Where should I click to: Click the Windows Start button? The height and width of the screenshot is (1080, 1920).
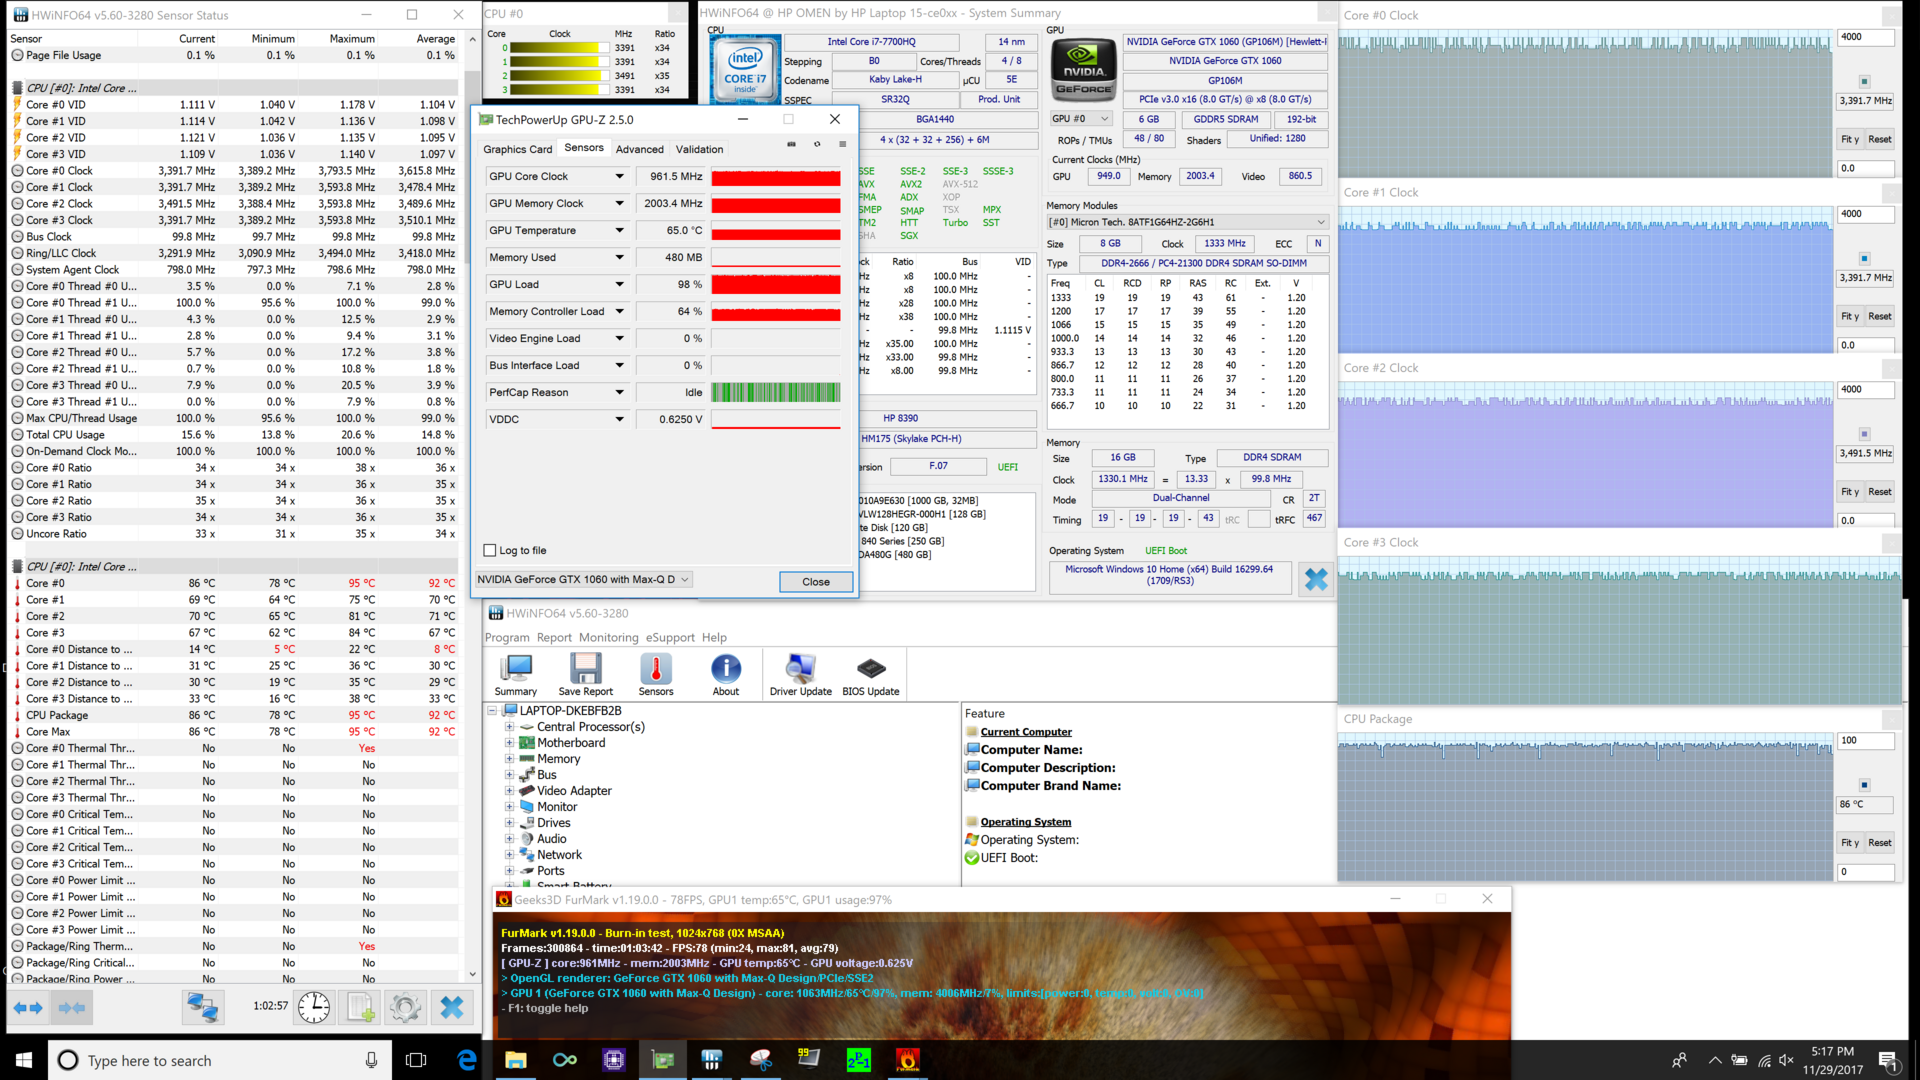[x=24, y=1060]
